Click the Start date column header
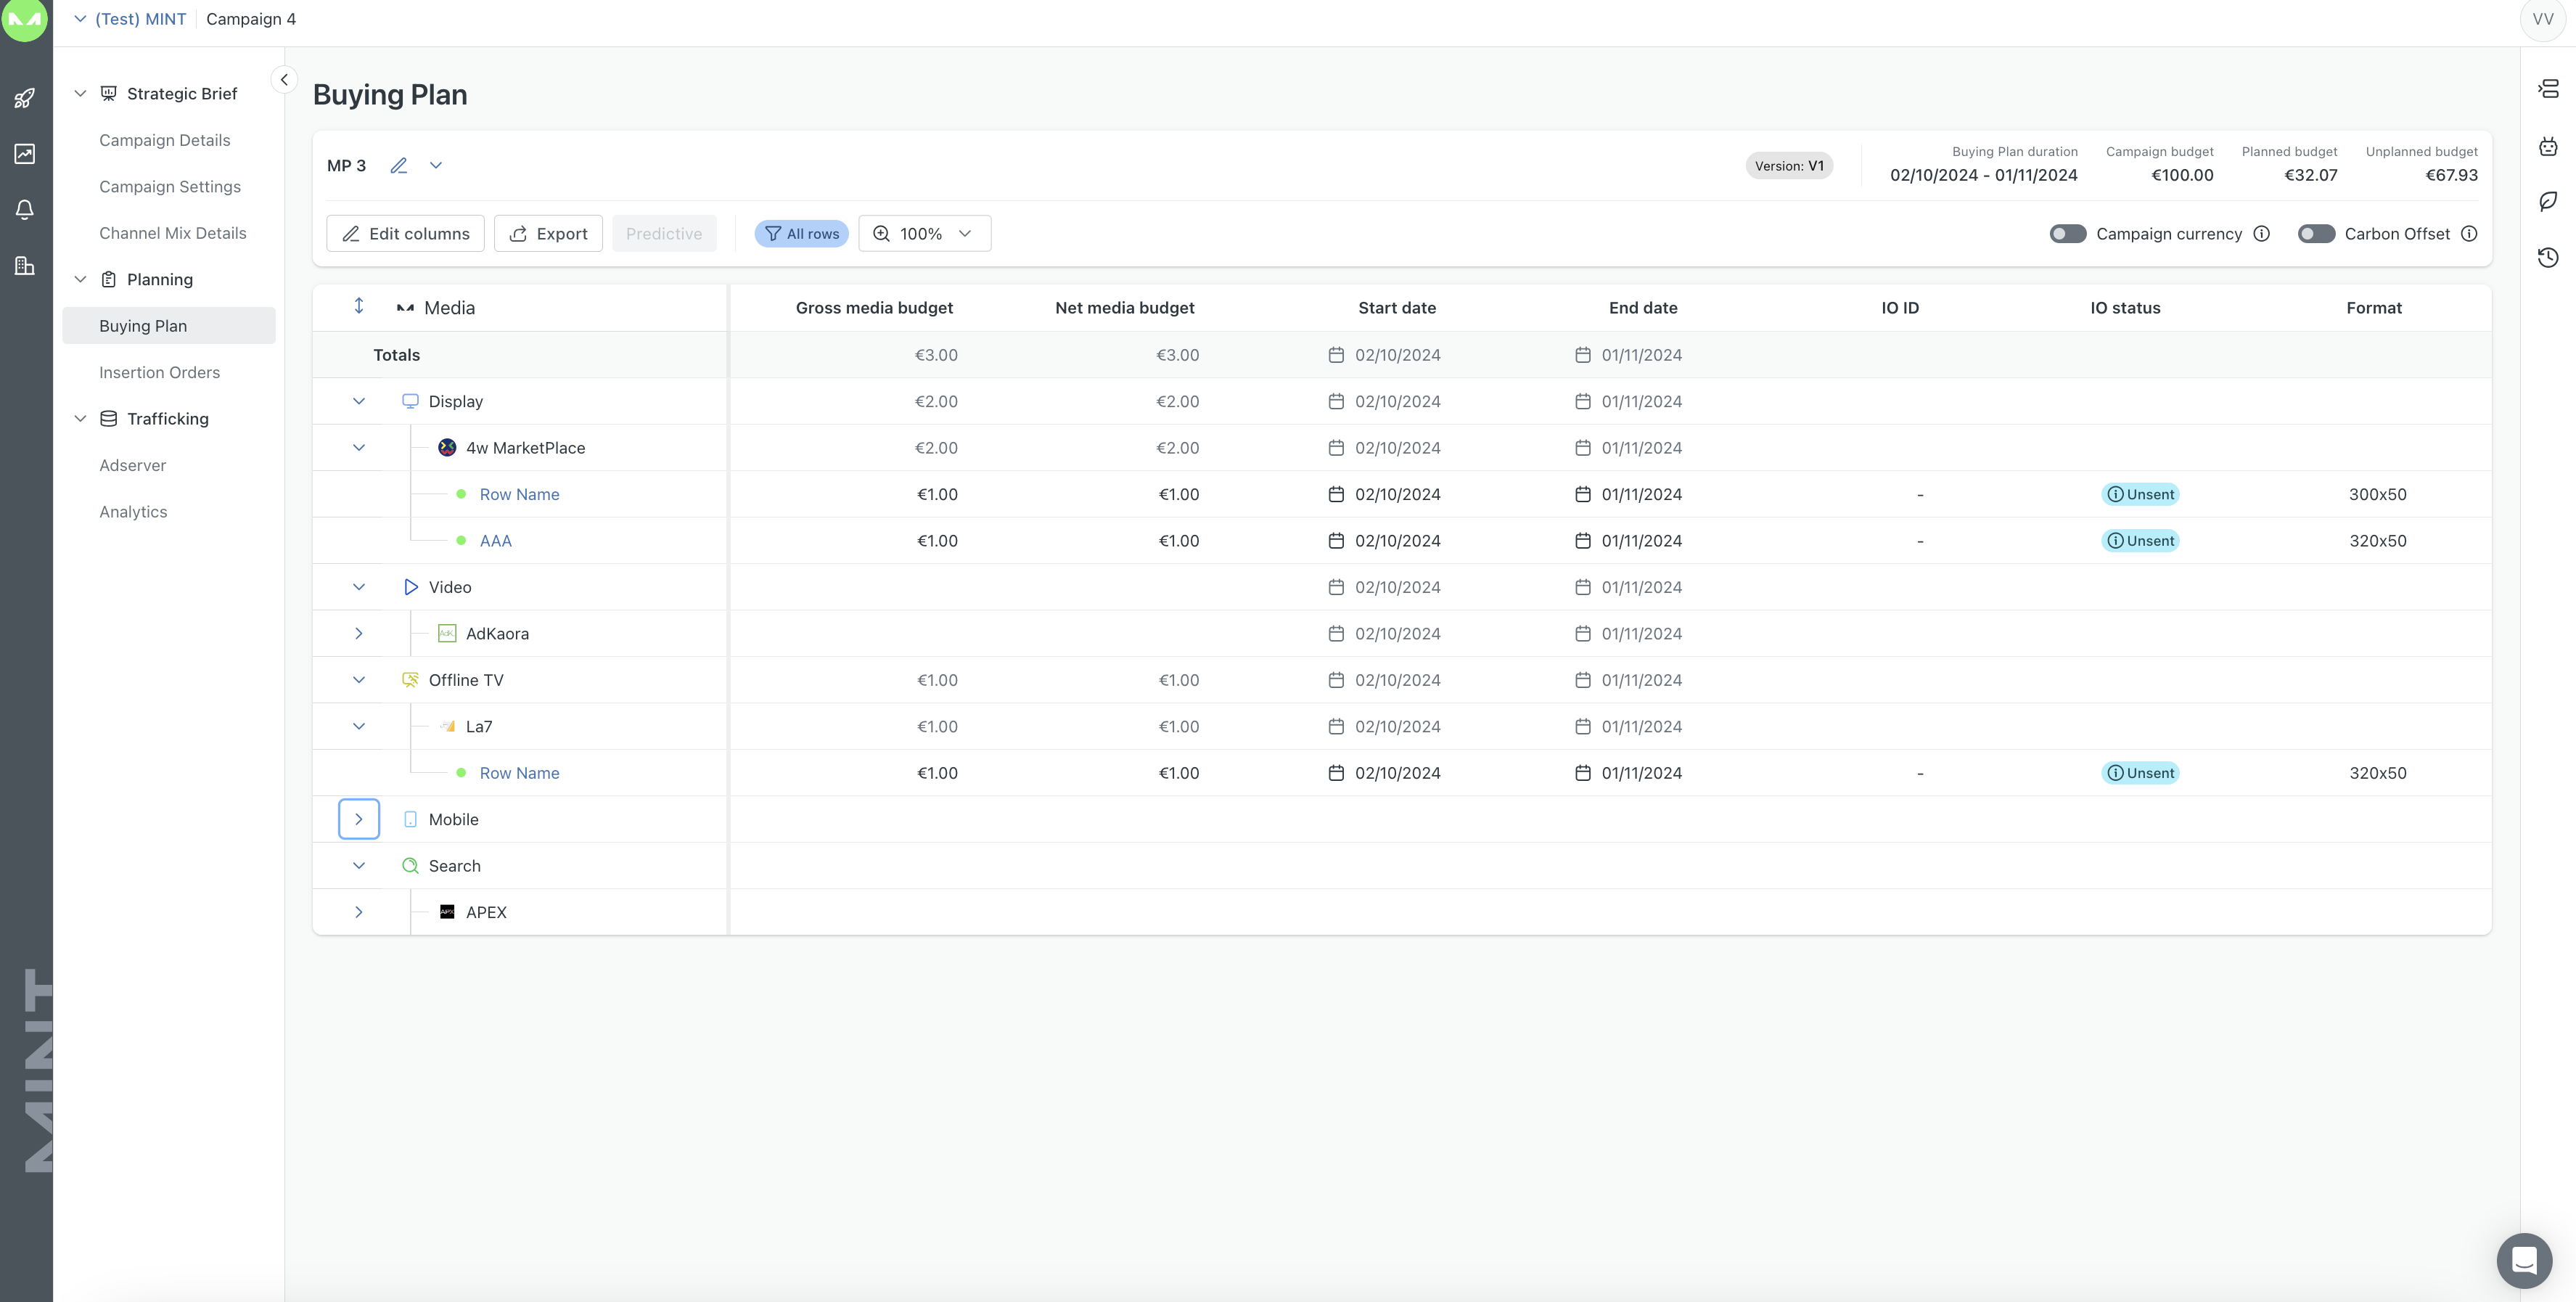This screenshot has width=2576, height=1302. click(1396, 308)
